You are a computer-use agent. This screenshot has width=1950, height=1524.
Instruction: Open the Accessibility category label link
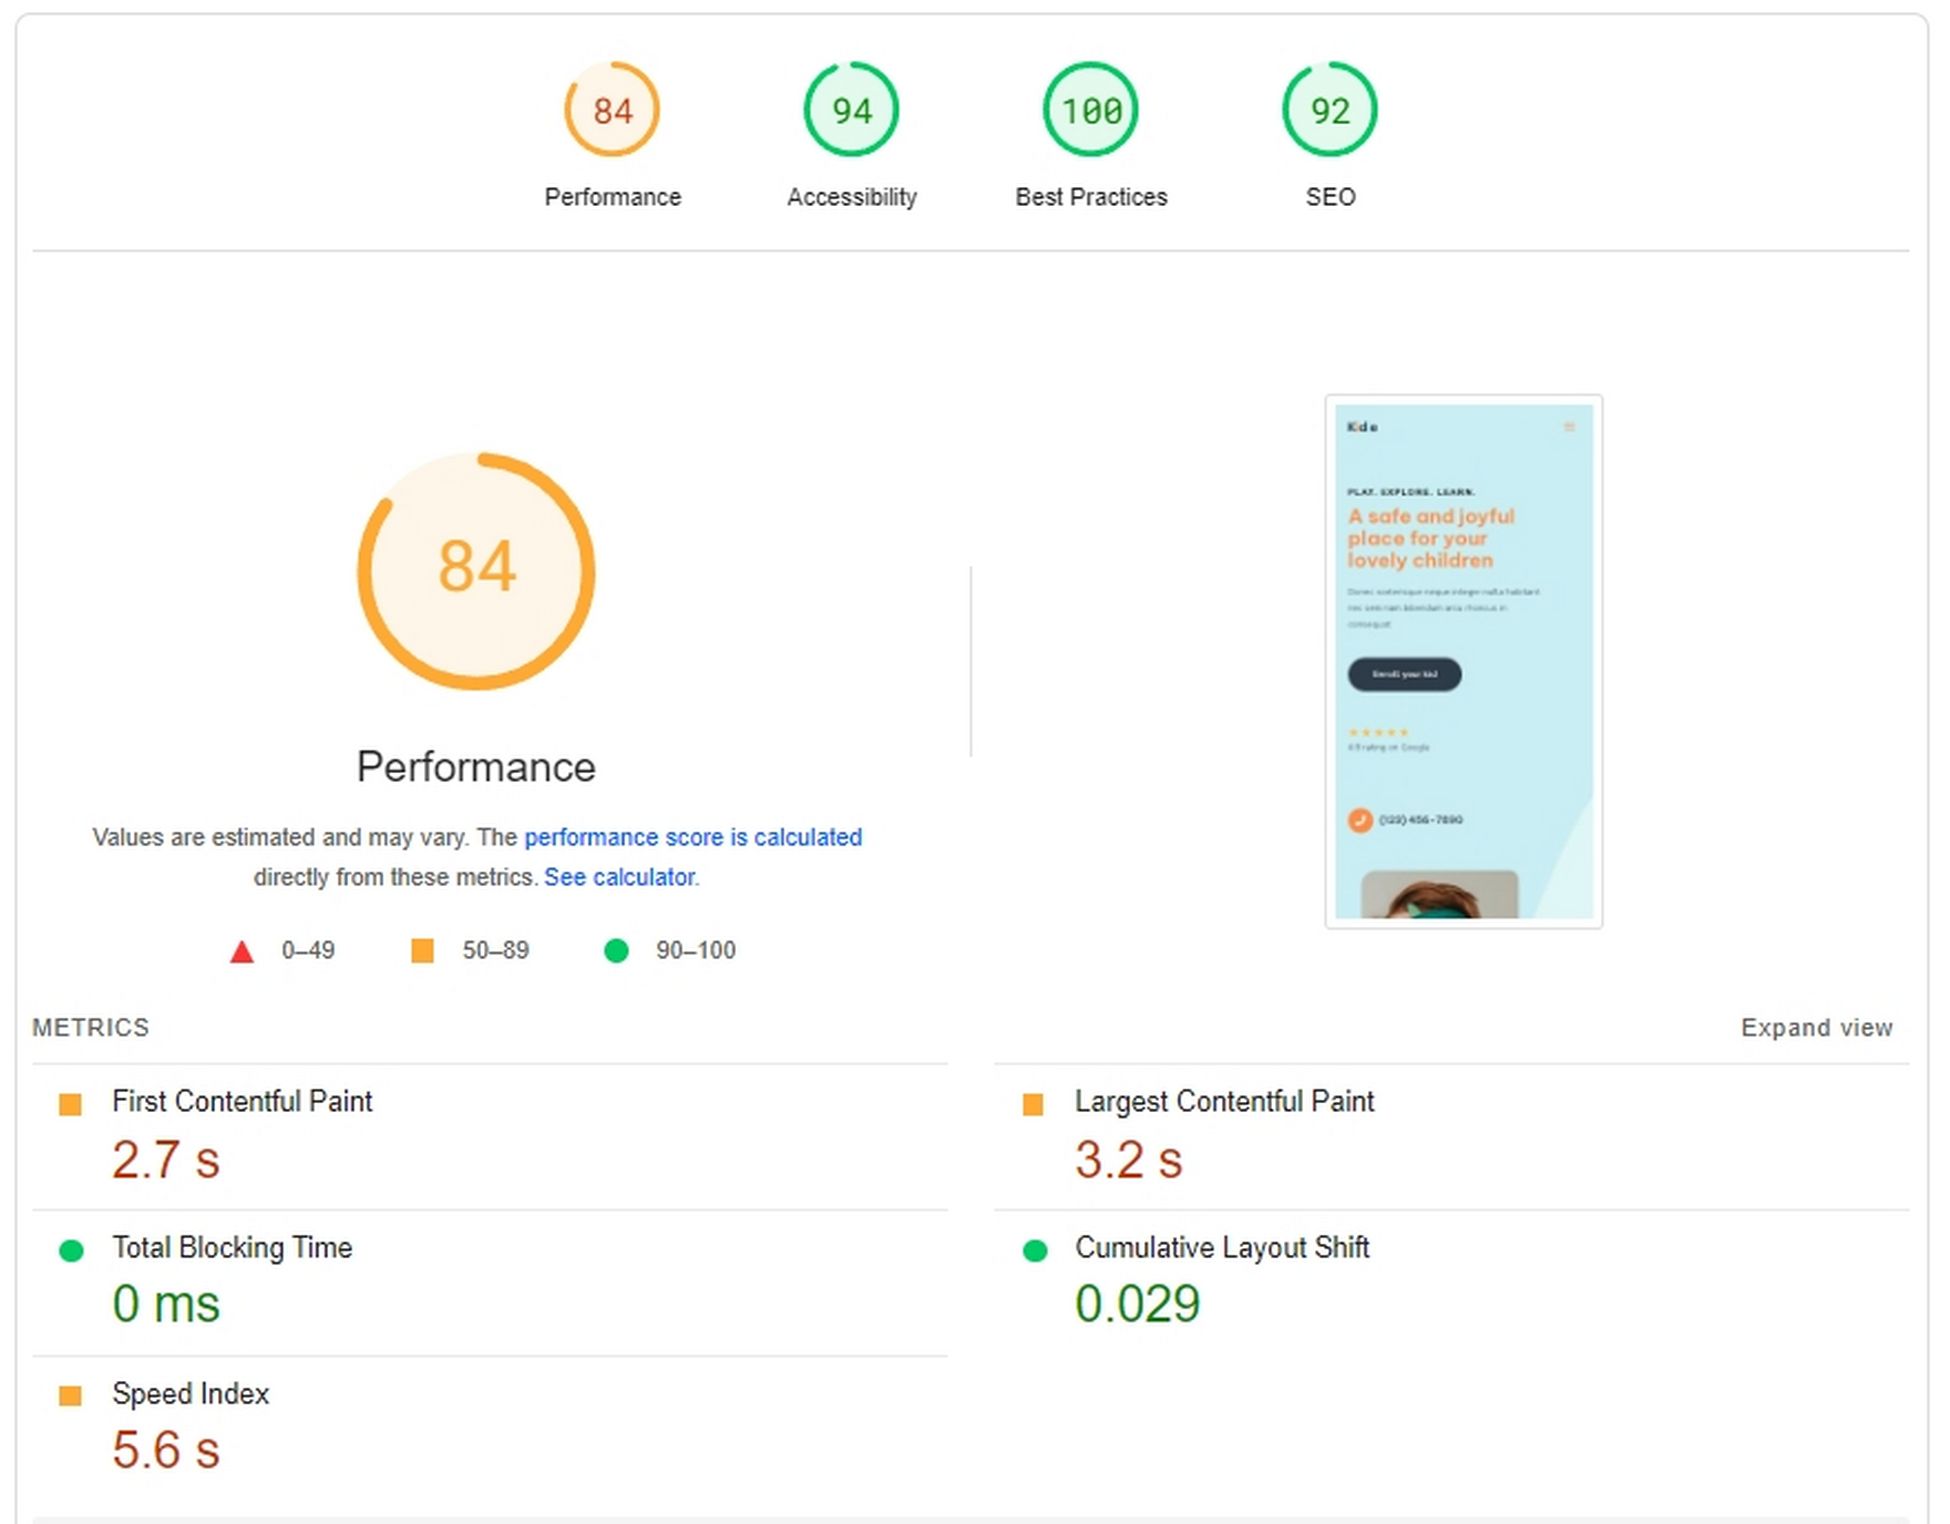coord(851,197)
